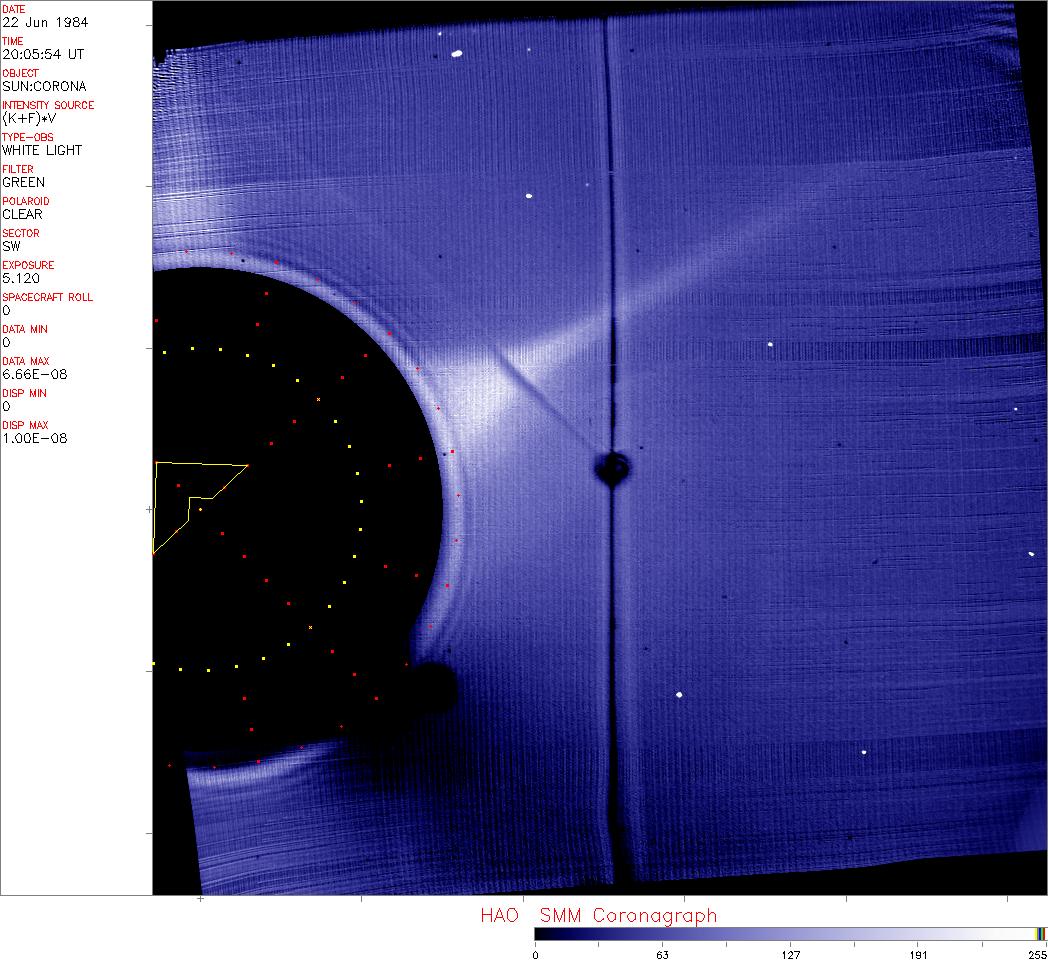This screenshot has height=960, width=1048.
Task: Click the "HAO SMM Coronagraph" title
Action: tap(598, 915)
